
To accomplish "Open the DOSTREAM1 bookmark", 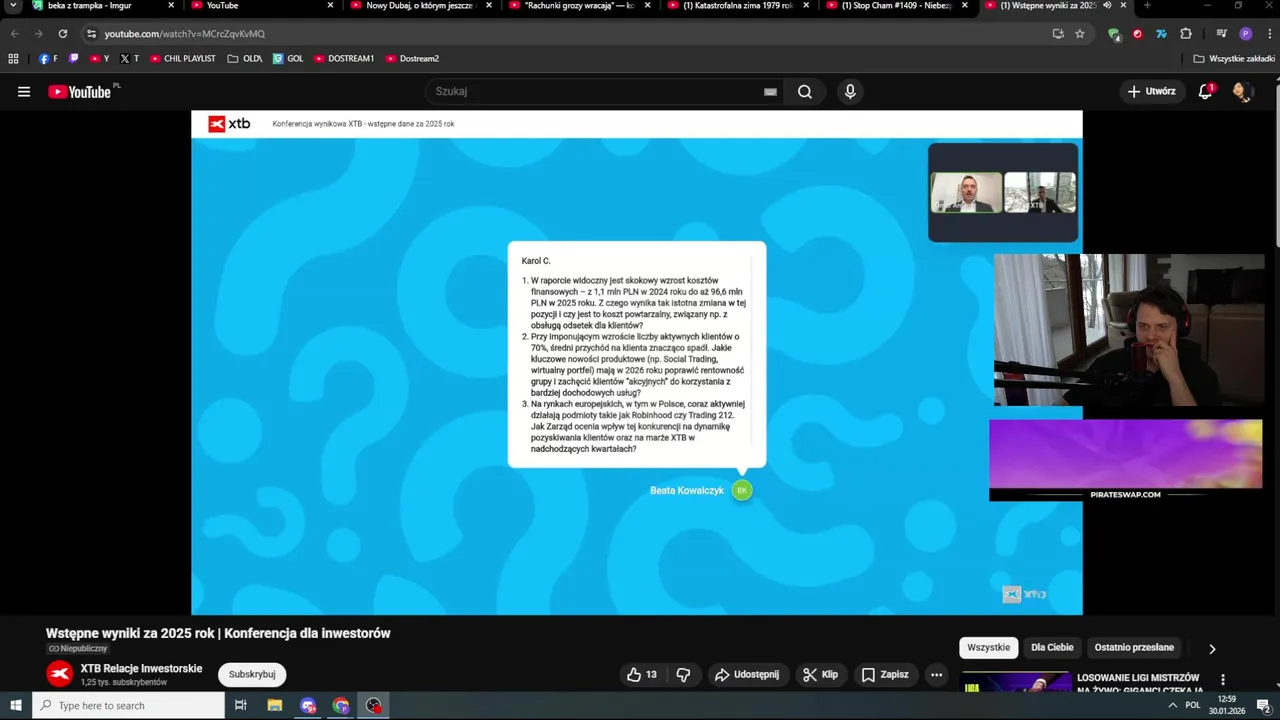I will (344, 59).
